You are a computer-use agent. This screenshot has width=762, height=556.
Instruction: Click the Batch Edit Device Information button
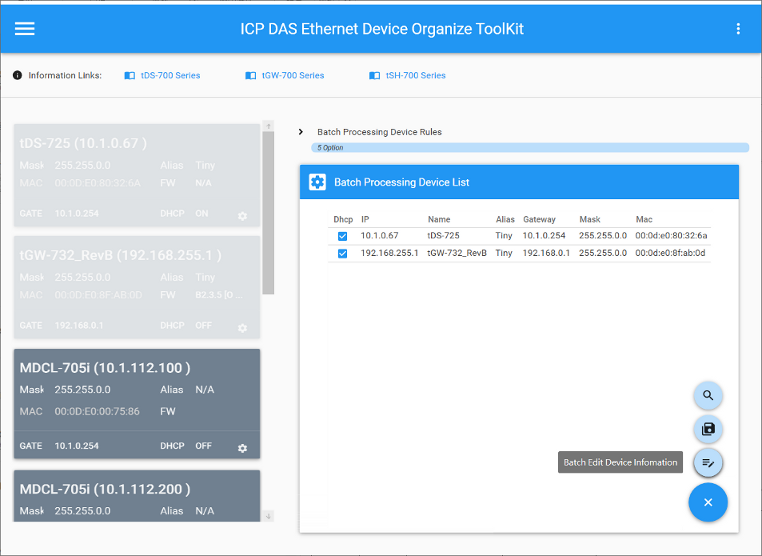708,463
